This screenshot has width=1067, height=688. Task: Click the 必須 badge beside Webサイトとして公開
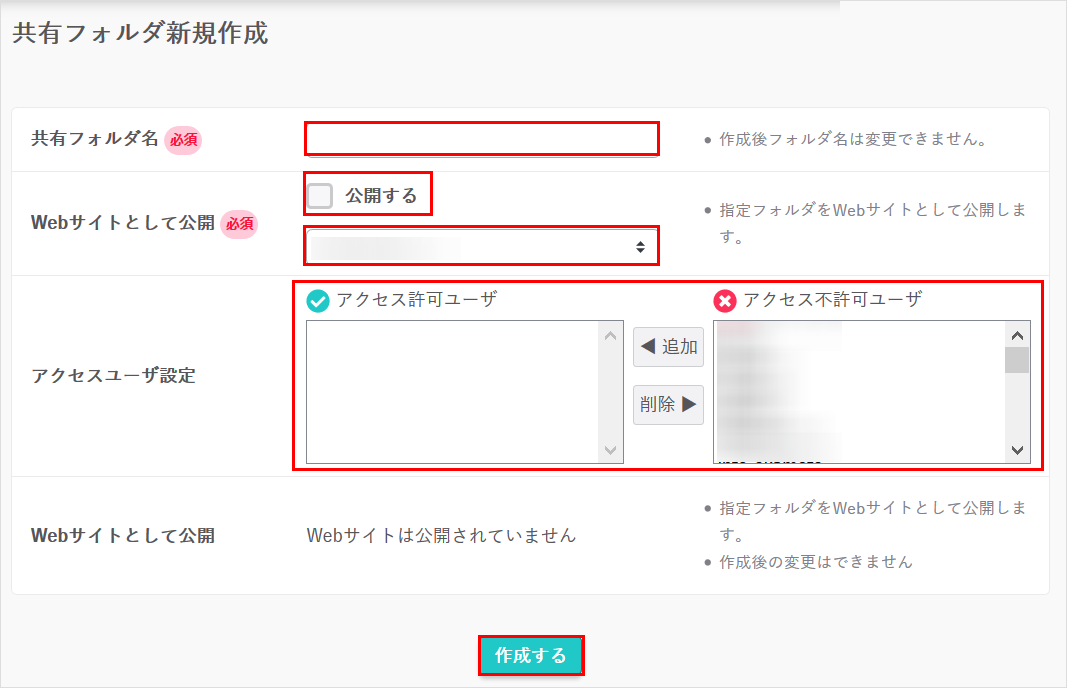tap(239, 224)
